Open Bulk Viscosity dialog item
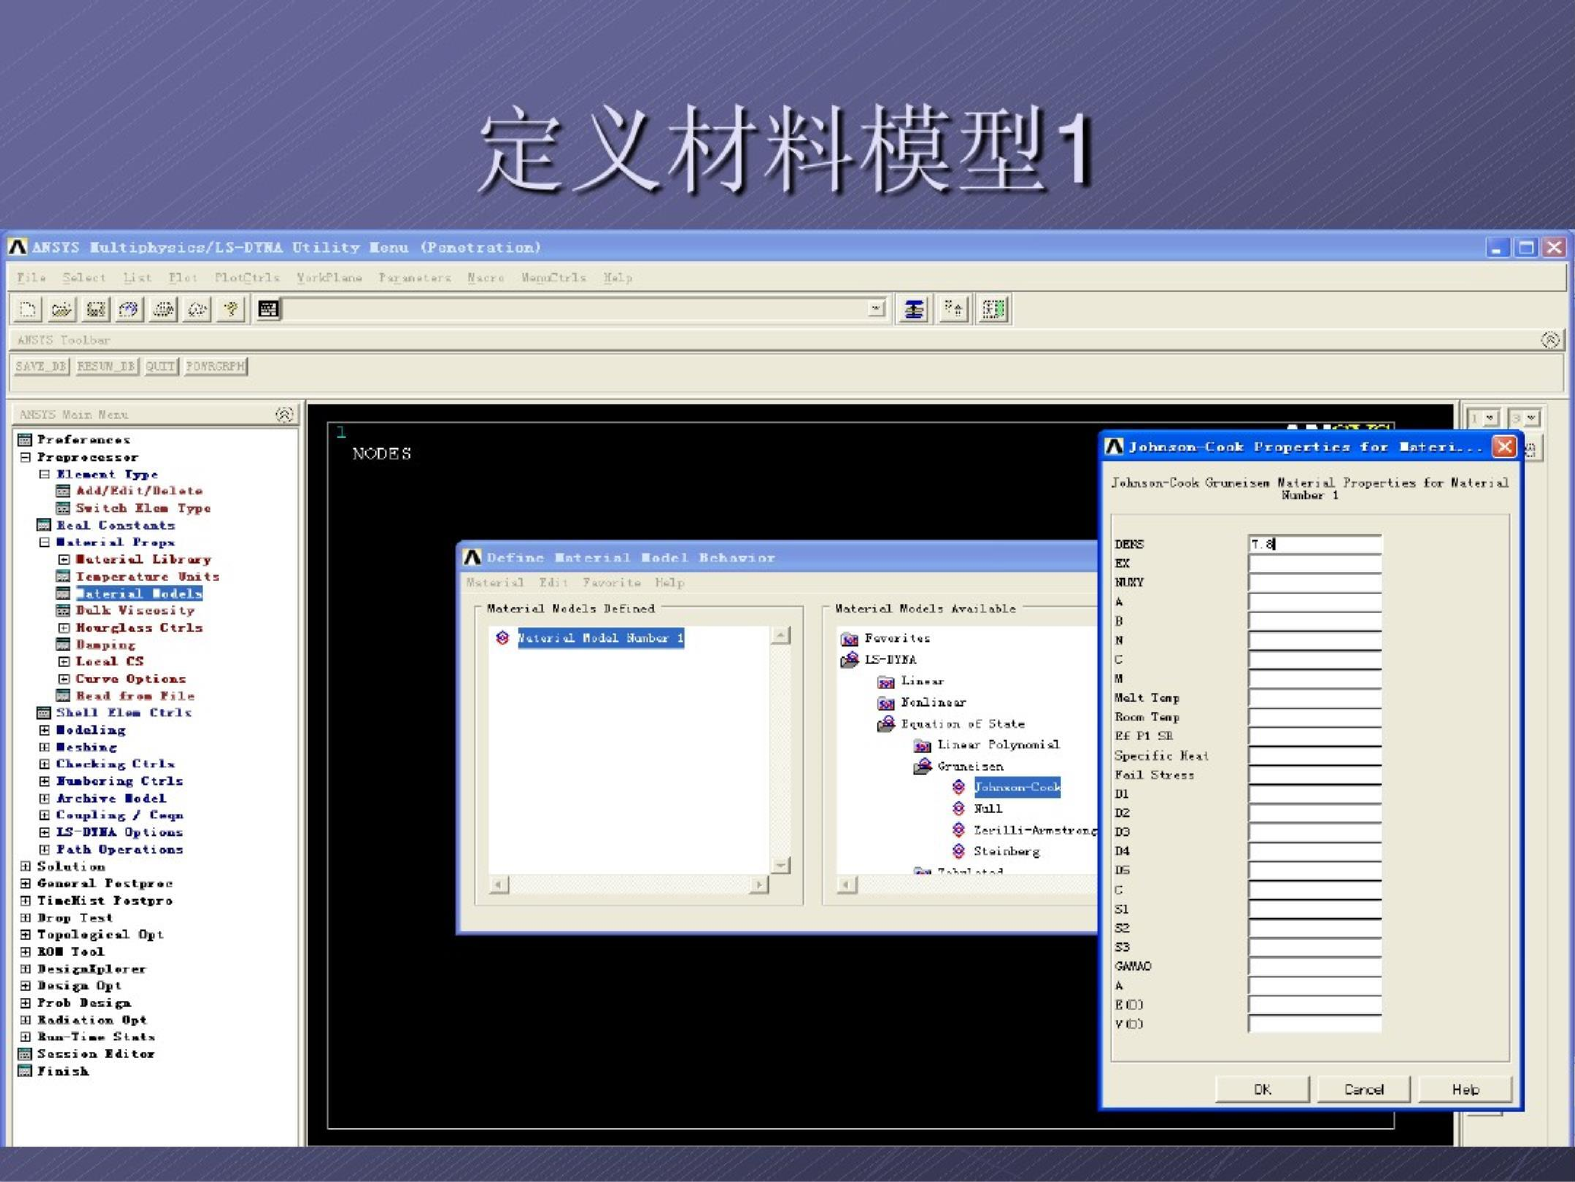Image resolution: width=1575 pixels, height=1182 pixels. point(135,611)
